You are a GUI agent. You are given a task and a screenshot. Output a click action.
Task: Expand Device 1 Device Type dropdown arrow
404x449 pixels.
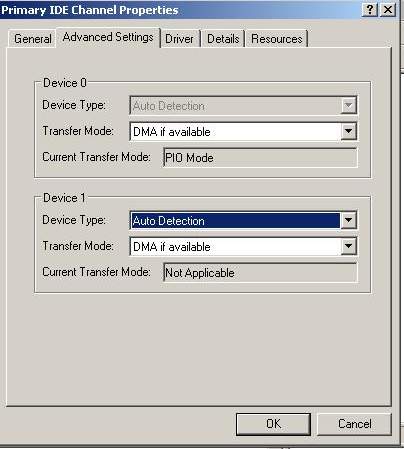[348, 220]
